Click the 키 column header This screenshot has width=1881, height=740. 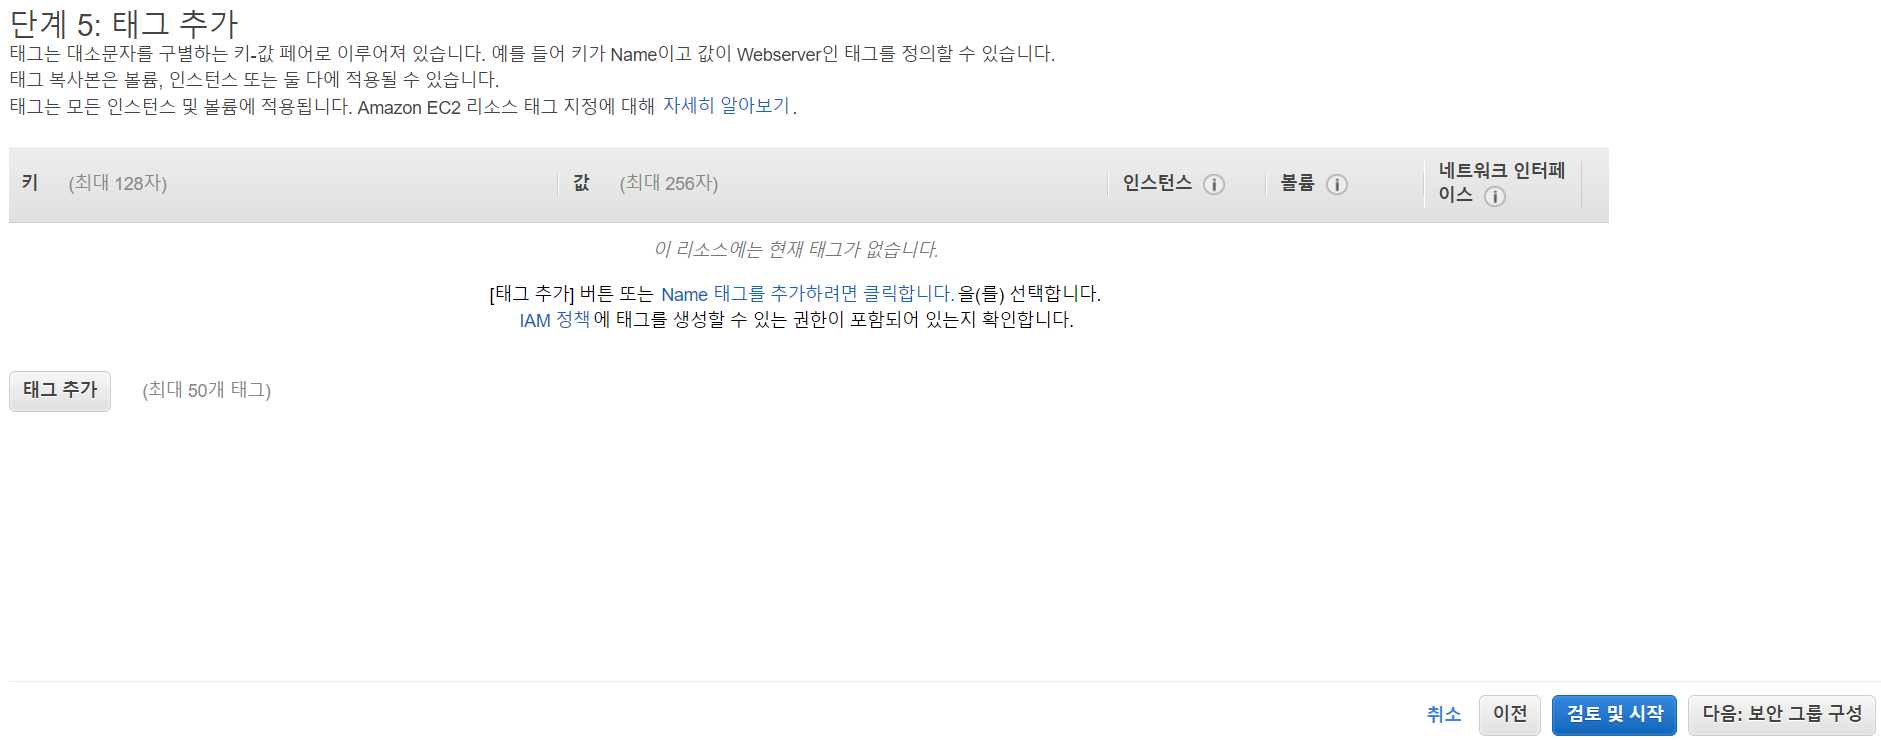pos(30,183)
